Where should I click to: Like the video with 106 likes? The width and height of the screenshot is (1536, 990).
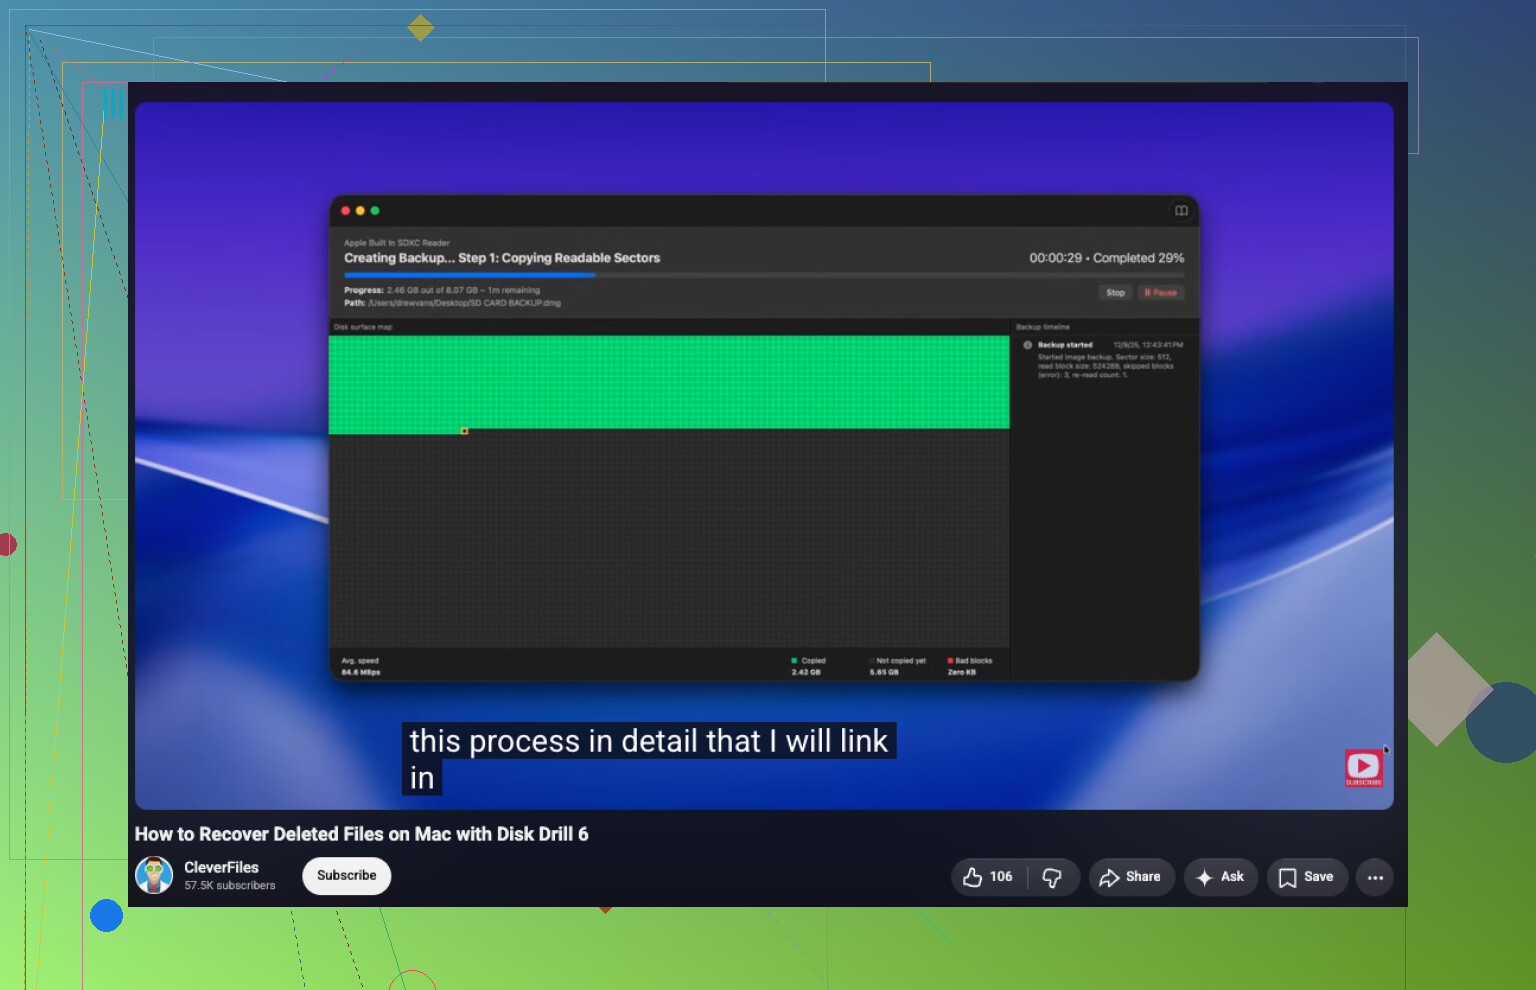tap(989, 877)
